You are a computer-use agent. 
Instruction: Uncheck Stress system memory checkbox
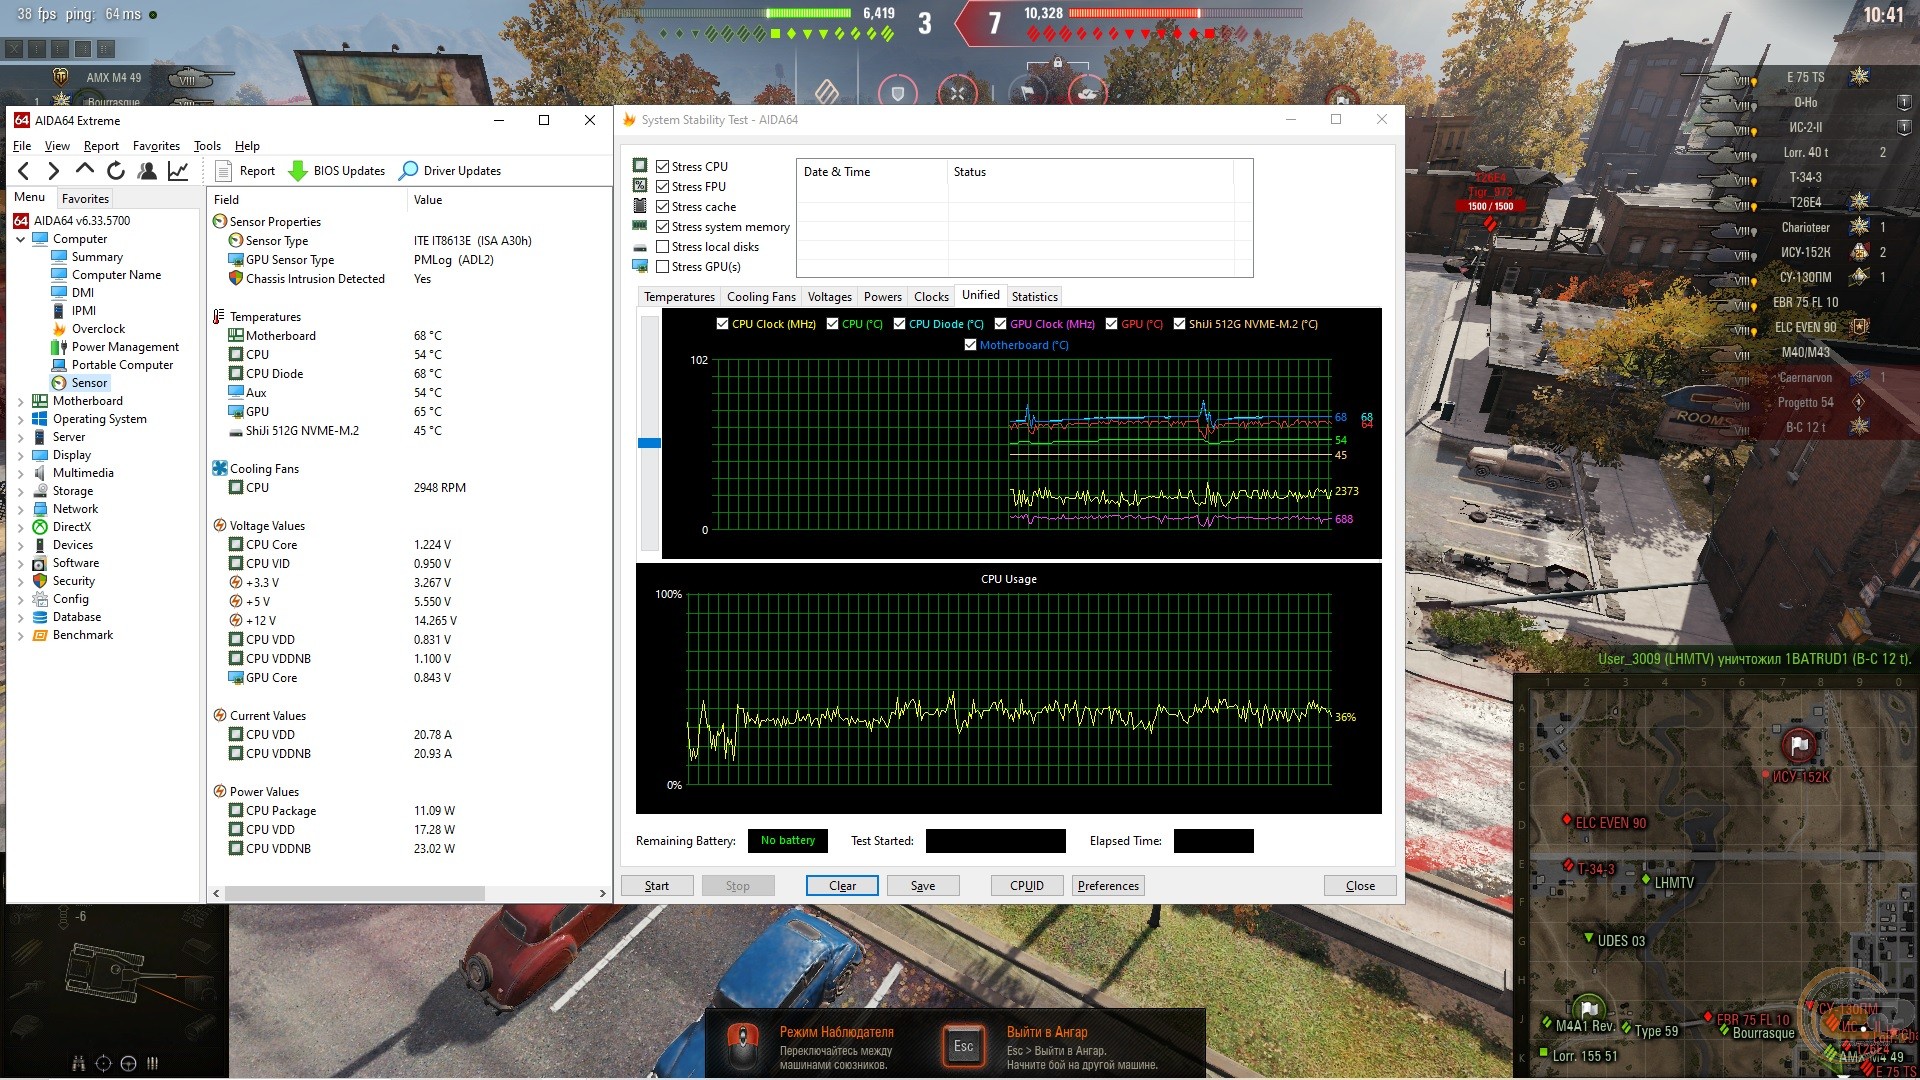(x=662, y=227)
